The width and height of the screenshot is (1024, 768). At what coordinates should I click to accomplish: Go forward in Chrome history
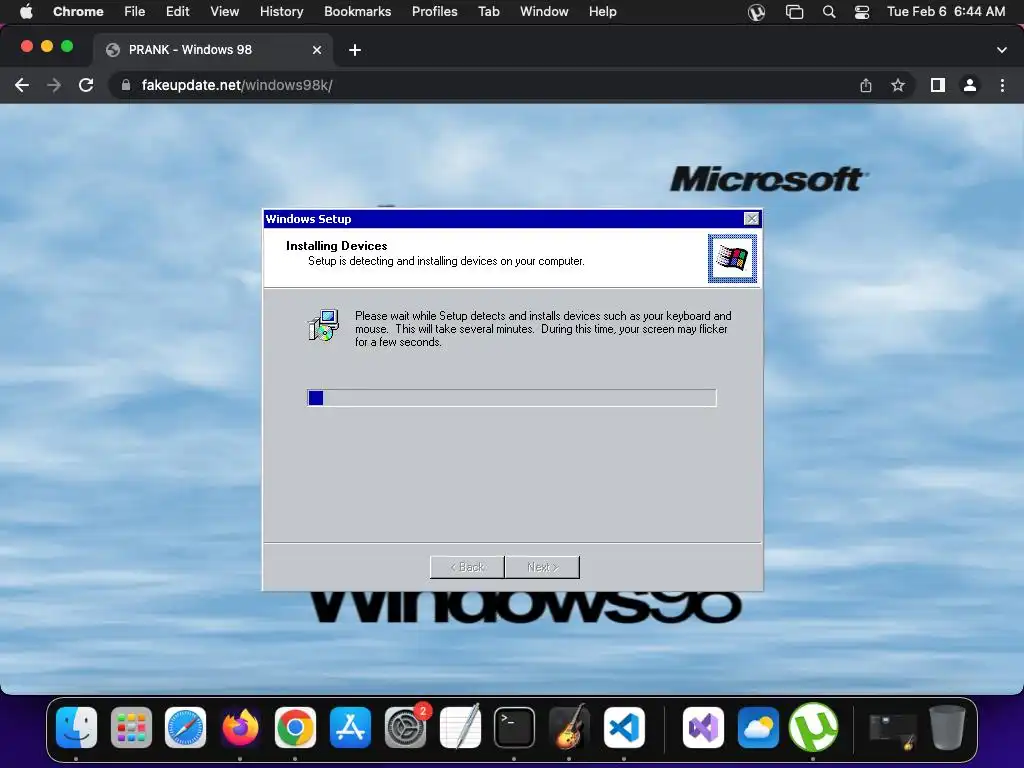[54, 85]
